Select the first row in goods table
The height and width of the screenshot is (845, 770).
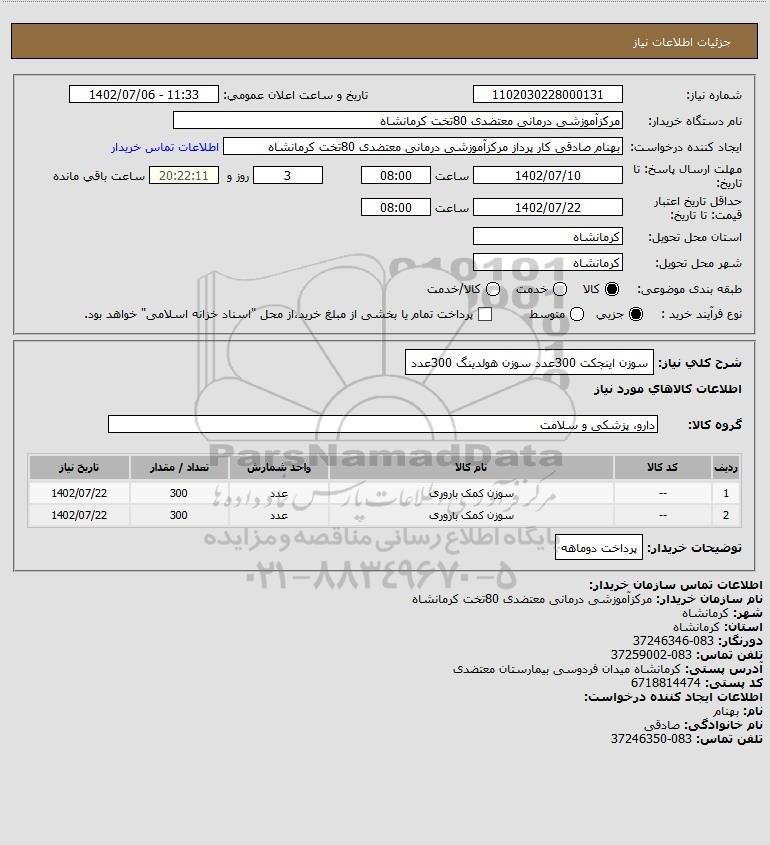[x=384, y=493]
